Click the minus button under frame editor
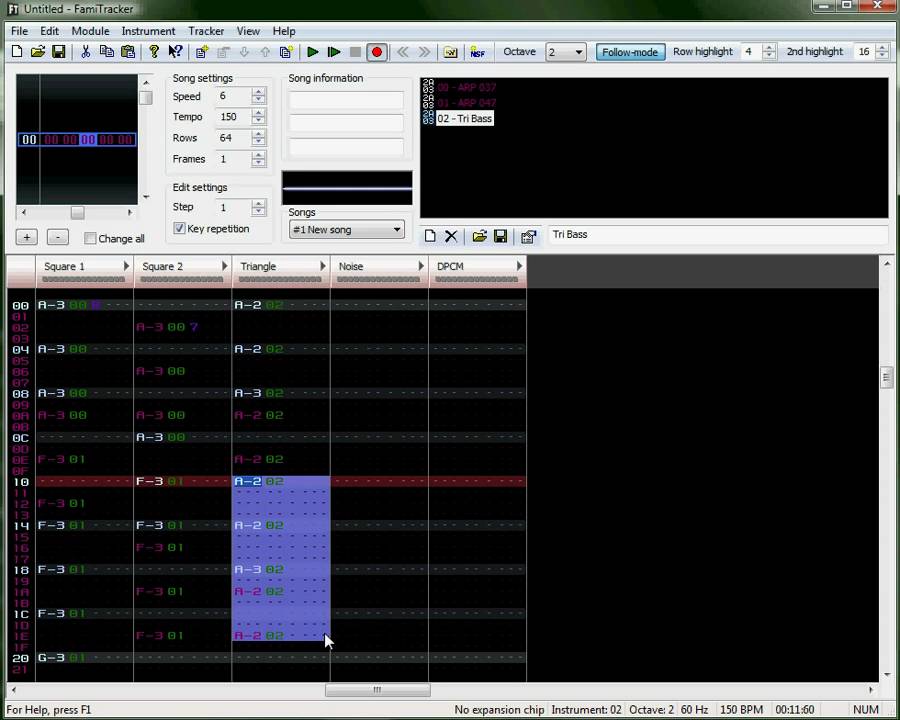This screenshot has height=720, width=900. click(x=57, y=237)
